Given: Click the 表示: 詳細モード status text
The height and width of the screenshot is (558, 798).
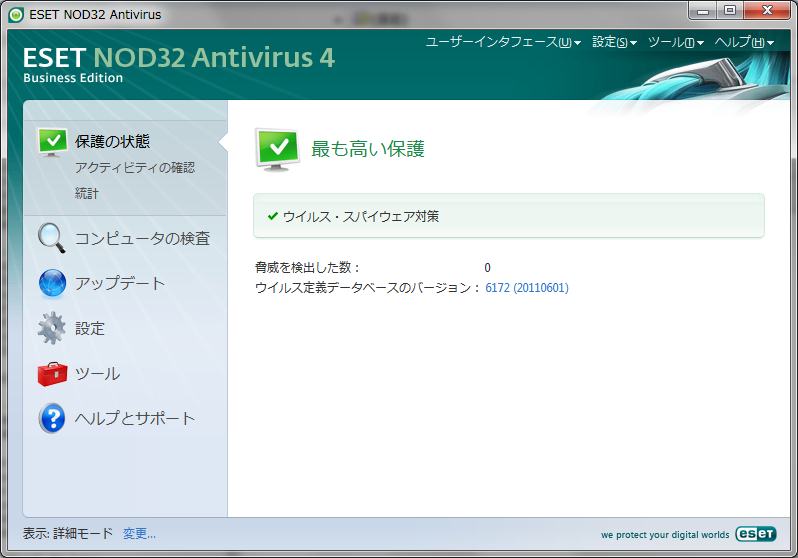Looking at the screenshot, I should [x=68, y=534].
